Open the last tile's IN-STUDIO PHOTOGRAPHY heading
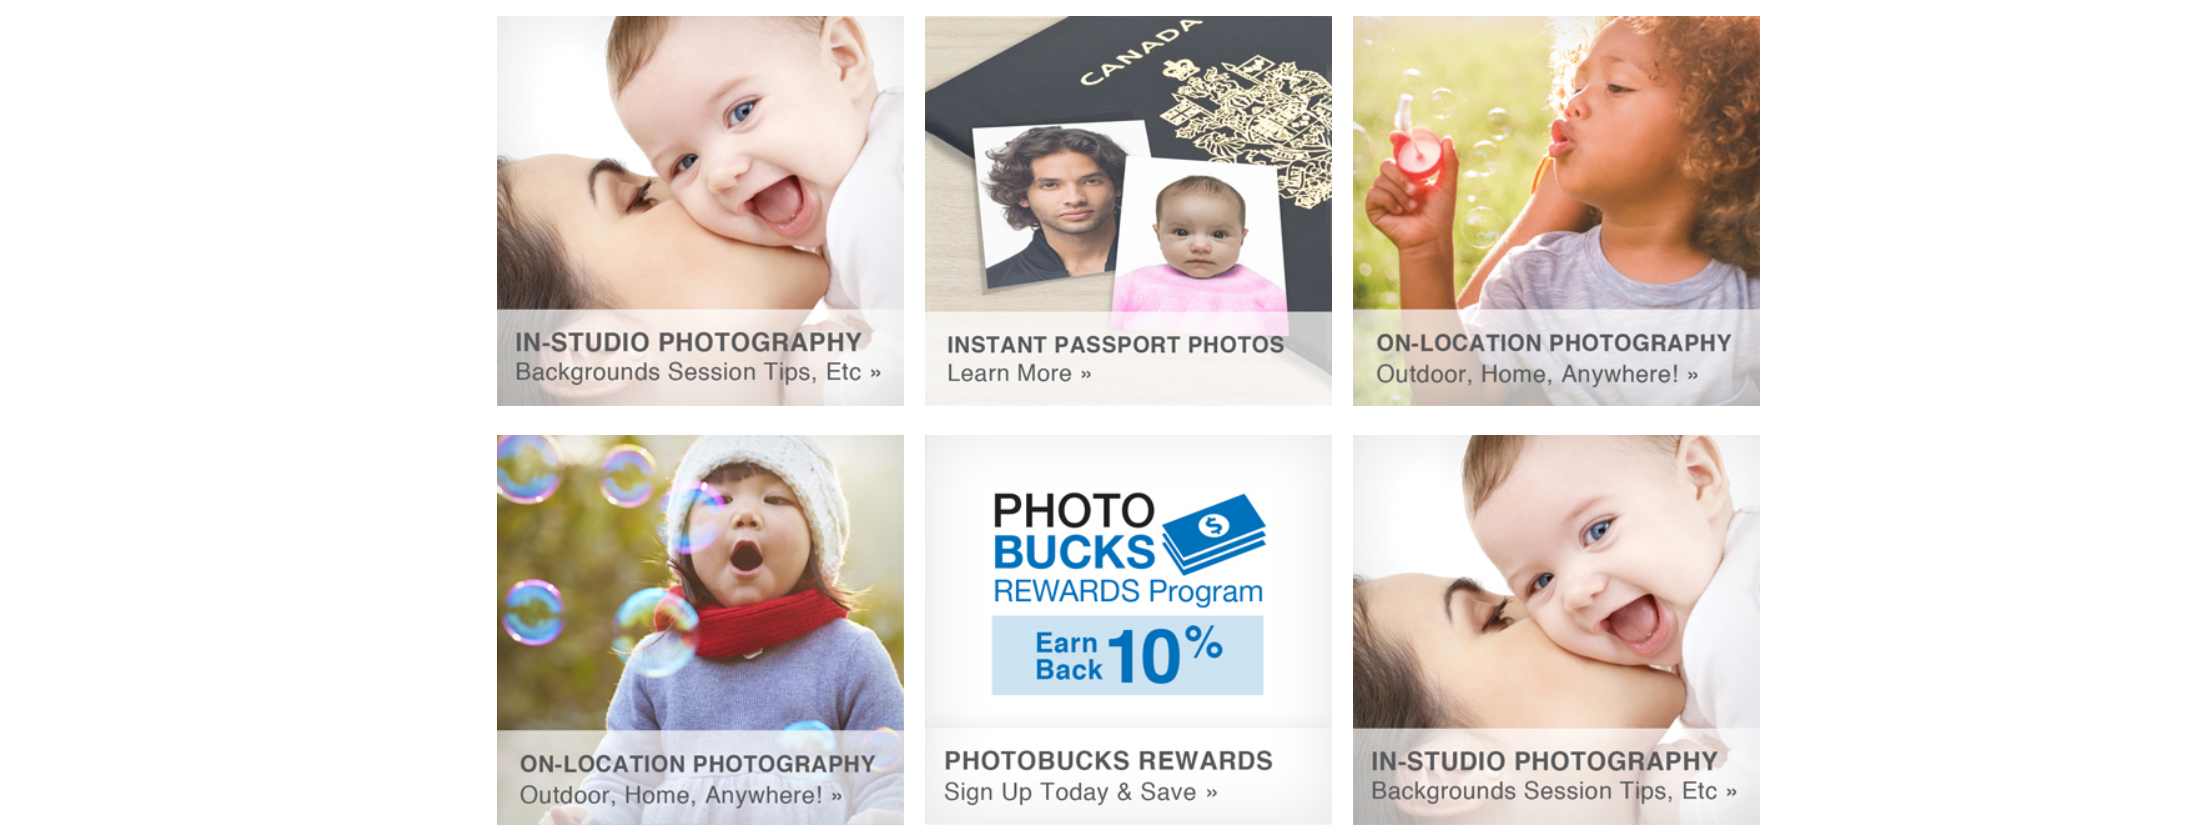 (1544, 761)
